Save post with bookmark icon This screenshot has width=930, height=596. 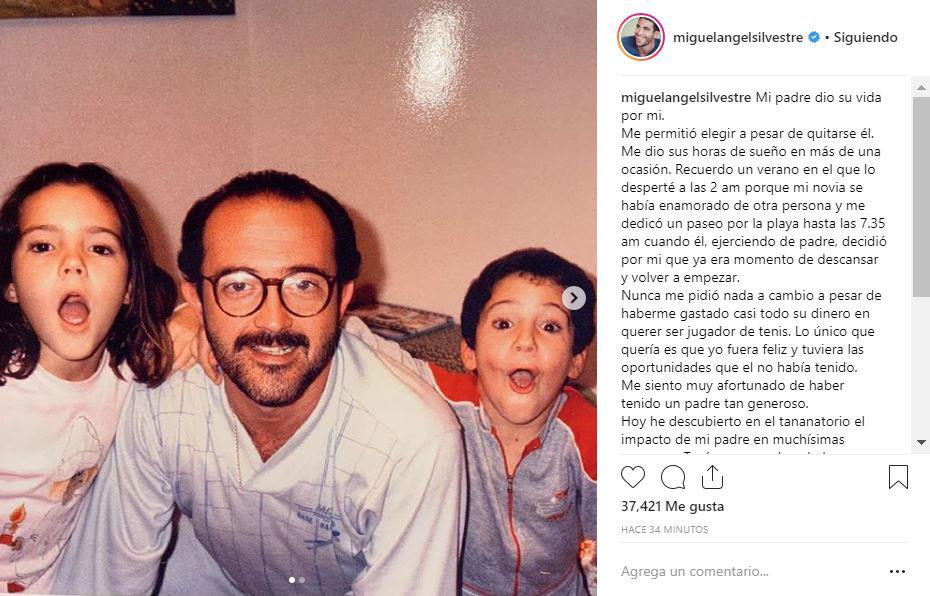coord(898,477)
